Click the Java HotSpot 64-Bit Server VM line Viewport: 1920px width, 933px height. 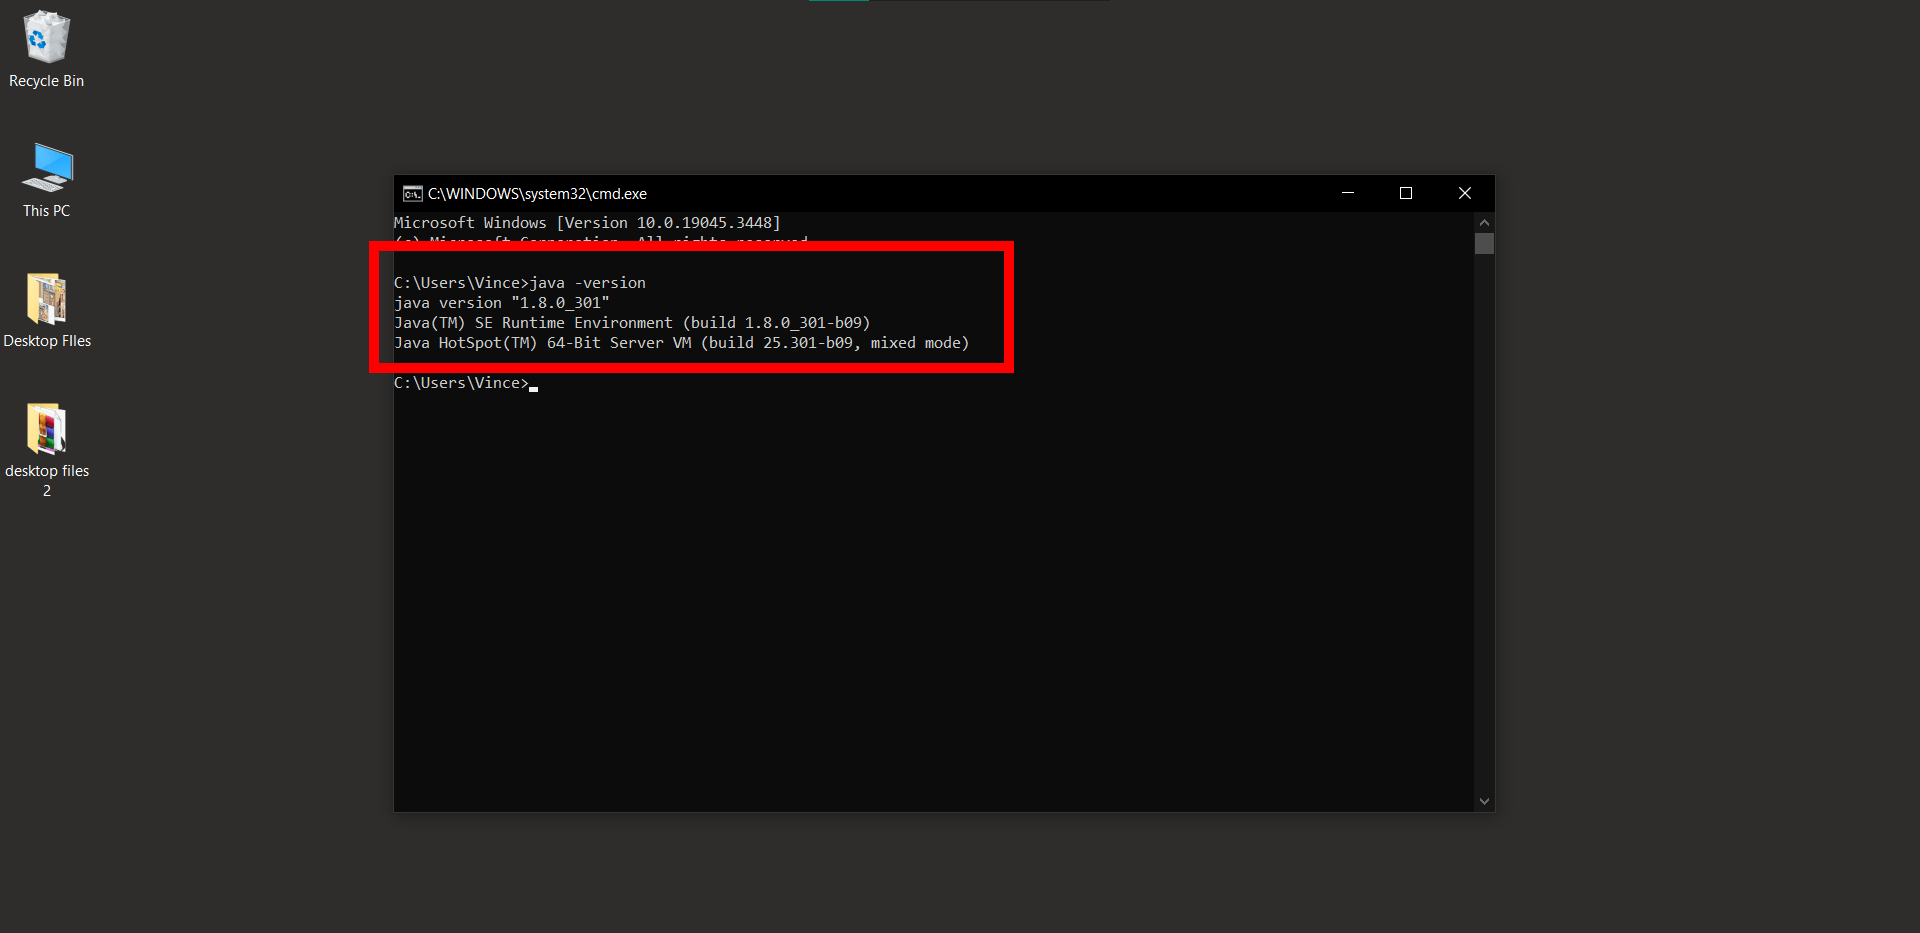[681, 342]
